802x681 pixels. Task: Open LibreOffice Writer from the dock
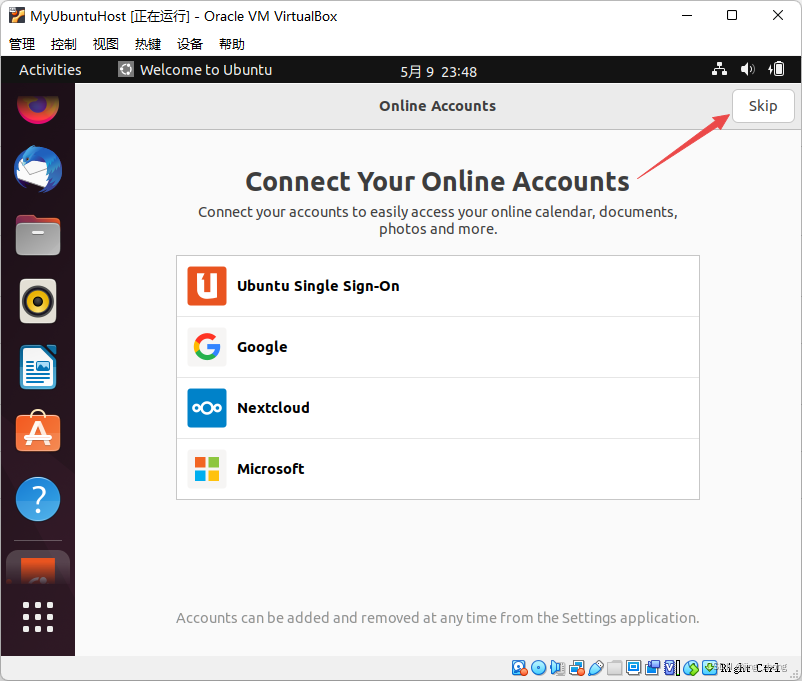click(x=38, y=367)
